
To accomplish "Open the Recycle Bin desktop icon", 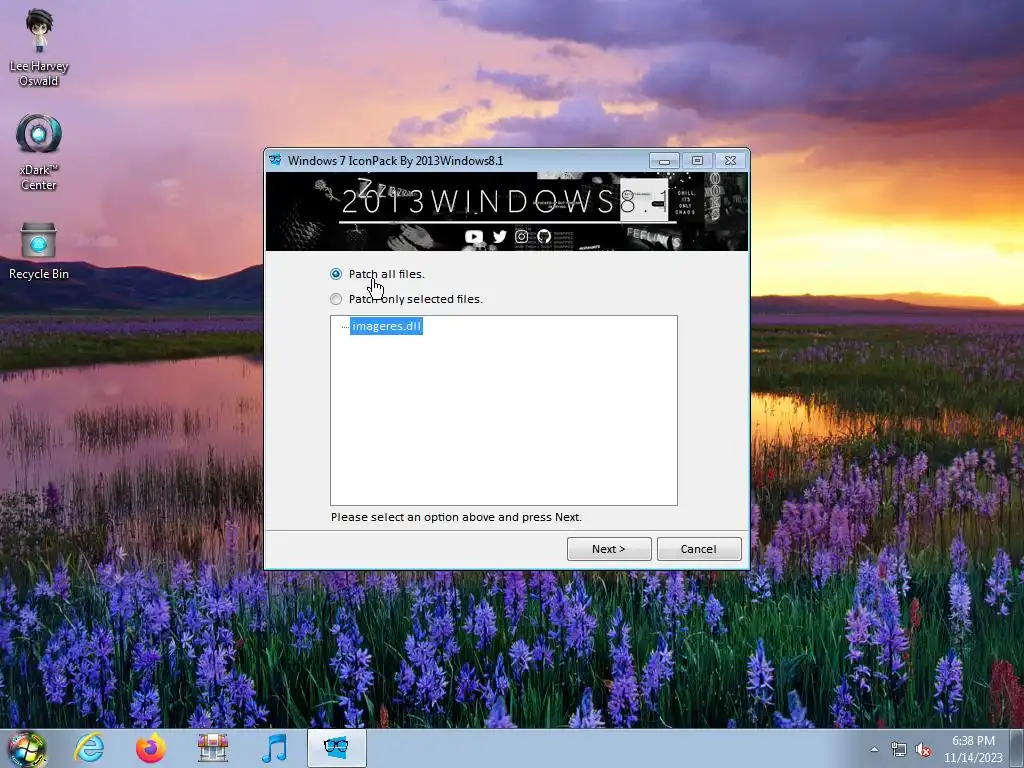I will tap(39, 251).
